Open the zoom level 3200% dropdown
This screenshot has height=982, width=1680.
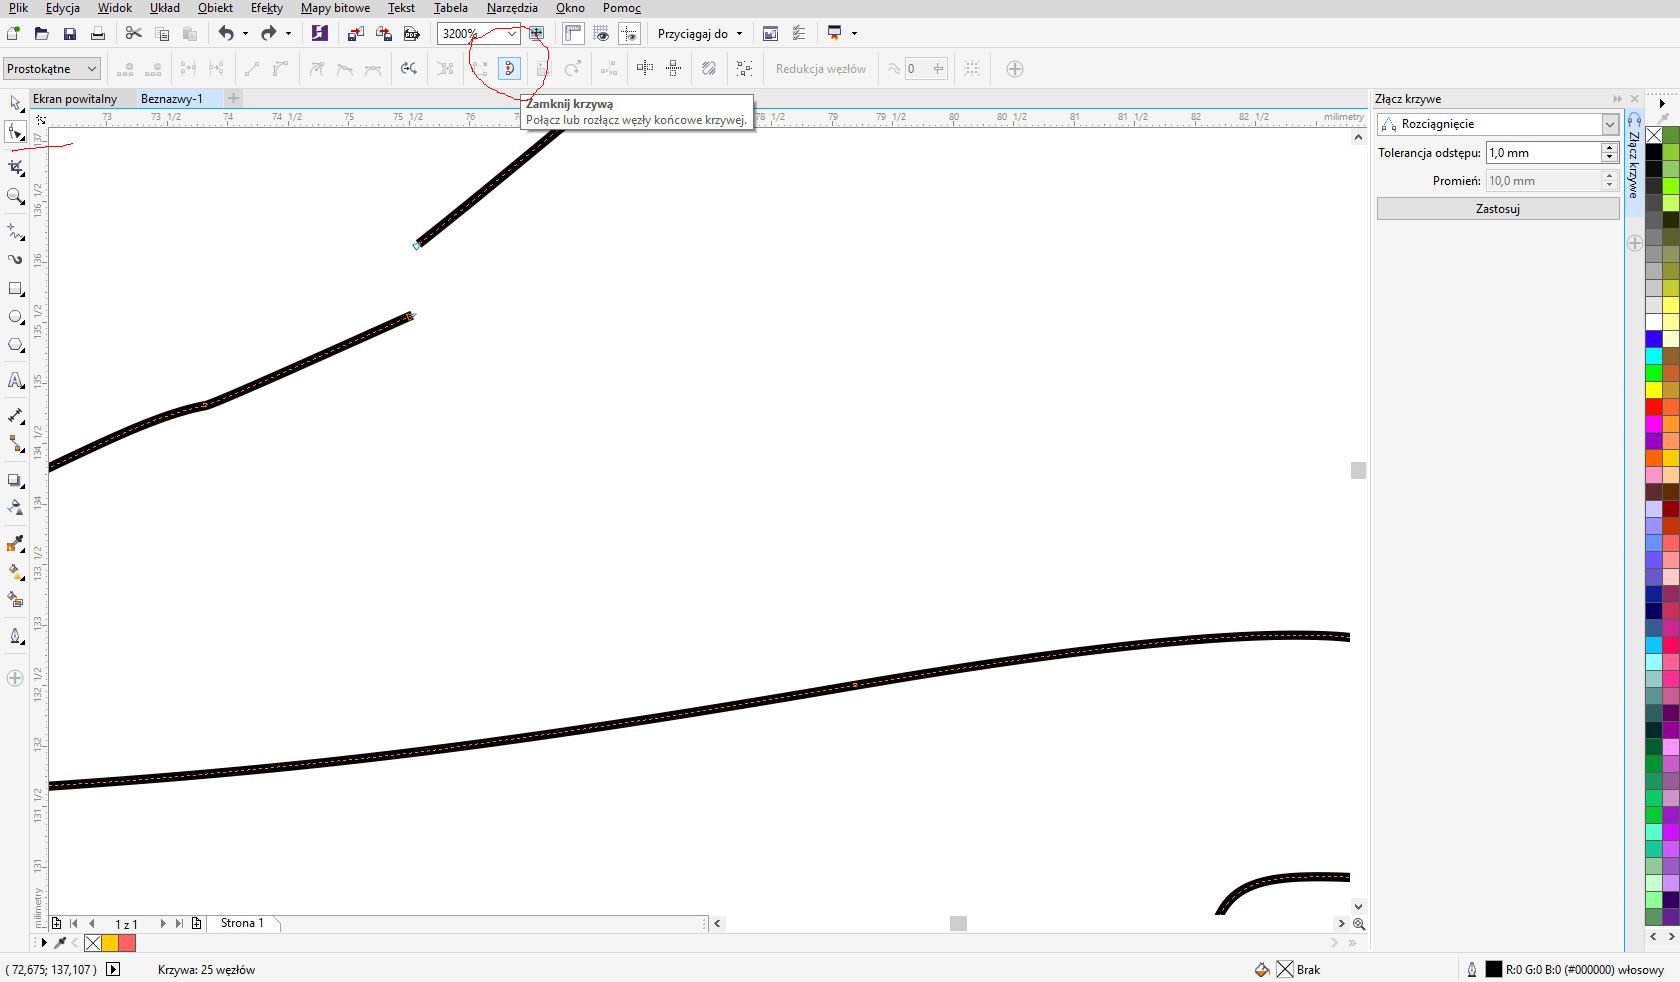(512, 34)
